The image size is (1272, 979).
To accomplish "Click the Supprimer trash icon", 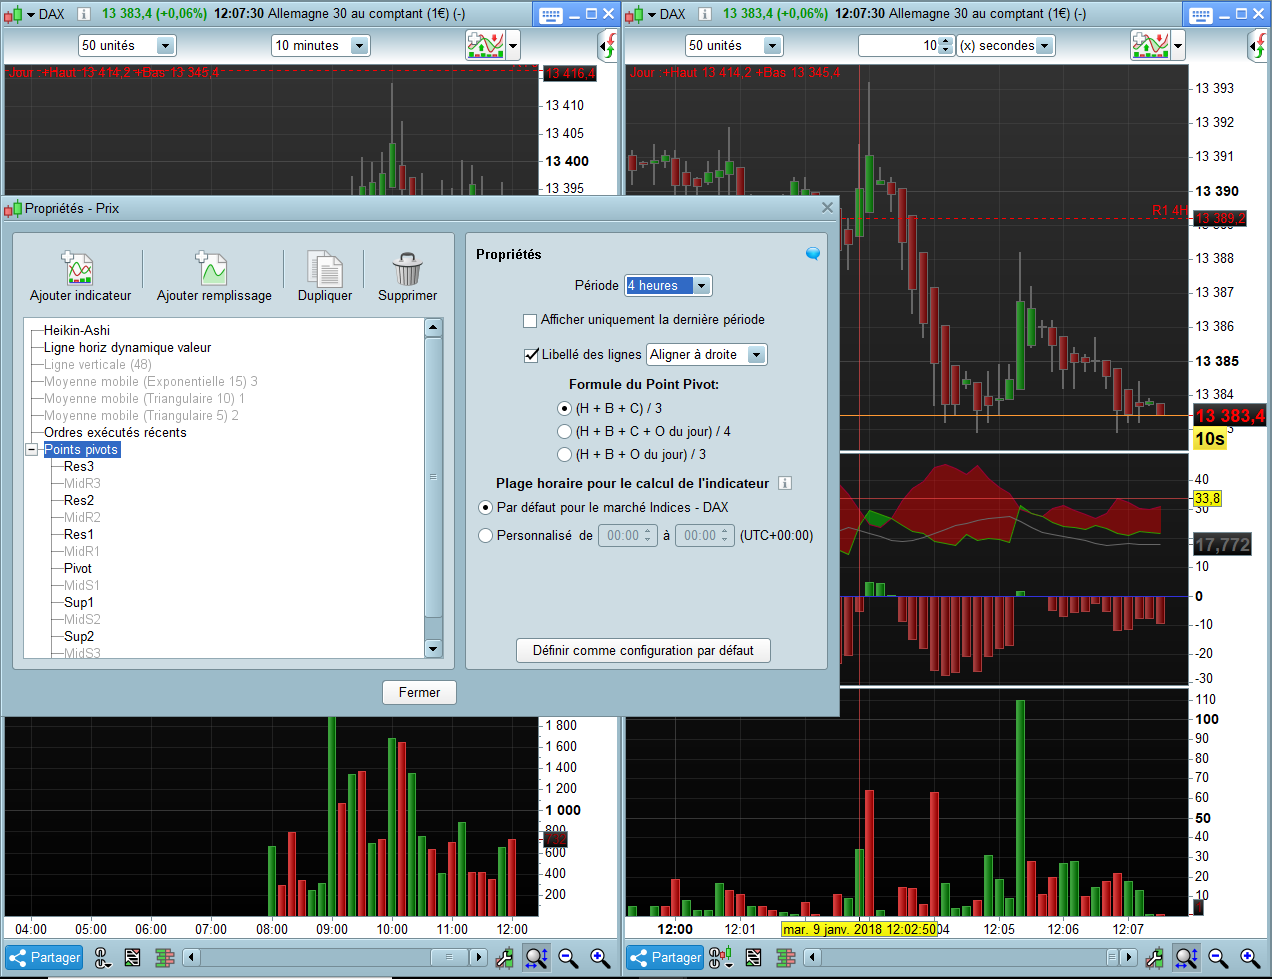I will [x=407, y=268].
